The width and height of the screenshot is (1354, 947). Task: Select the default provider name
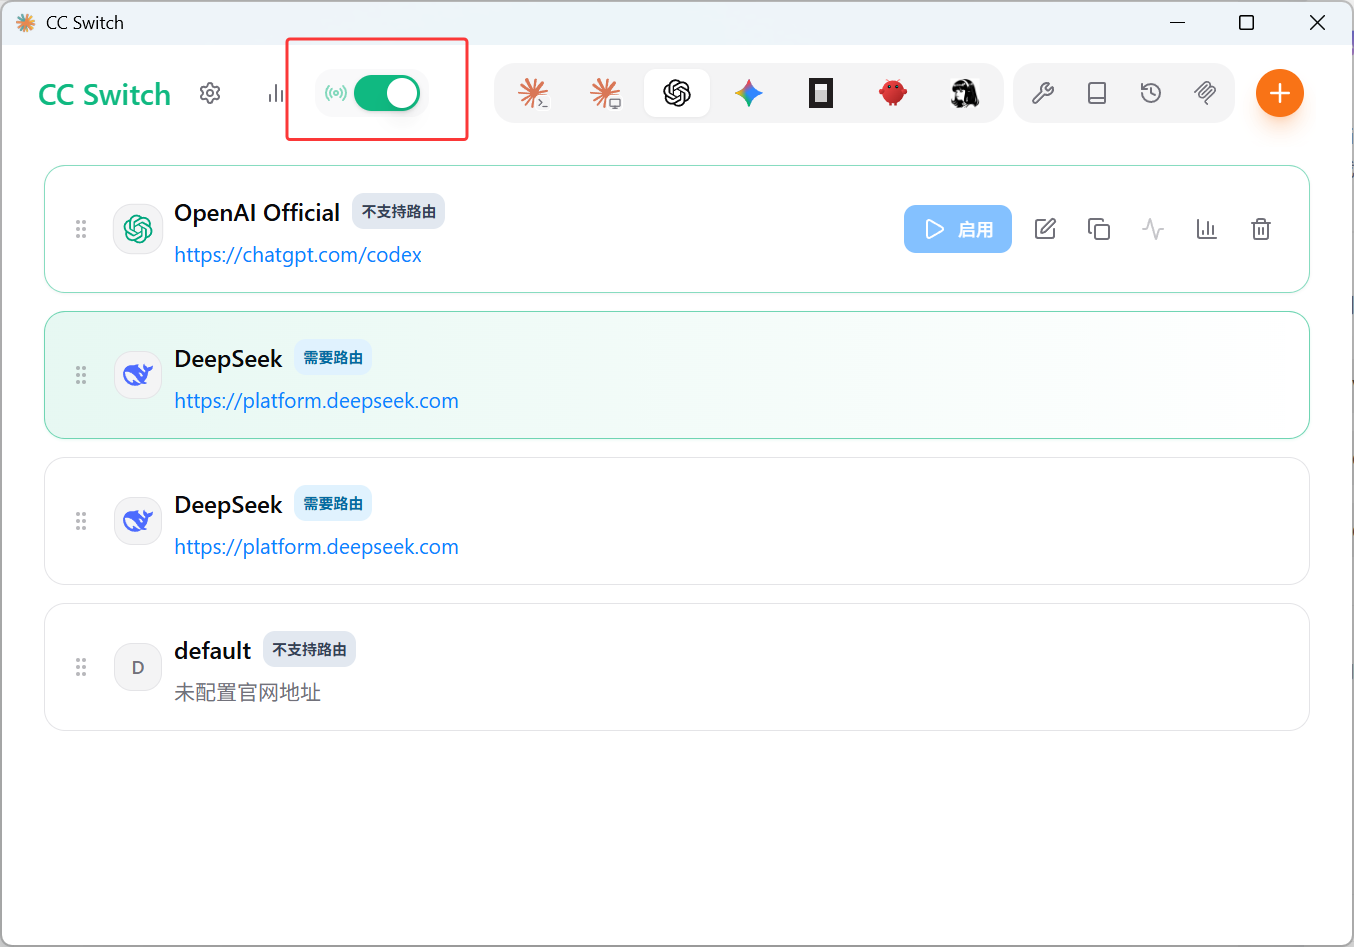pyautogui.click(x=212, y=650)
